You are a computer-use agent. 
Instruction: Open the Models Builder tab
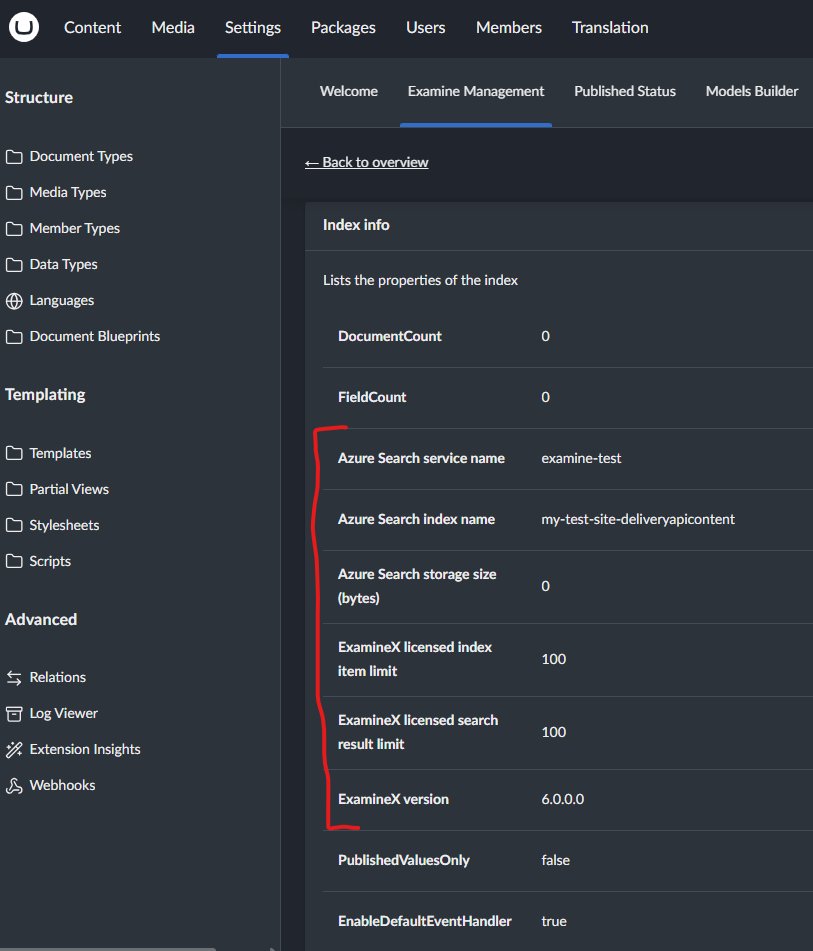[752, 91]
